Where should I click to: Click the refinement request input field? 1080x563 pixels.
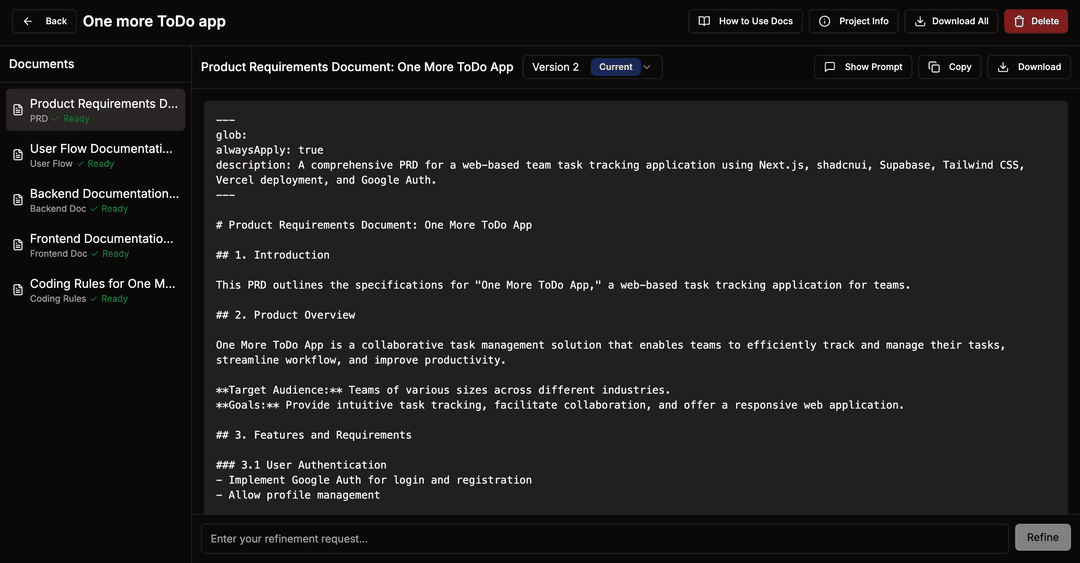coord(604,538)
